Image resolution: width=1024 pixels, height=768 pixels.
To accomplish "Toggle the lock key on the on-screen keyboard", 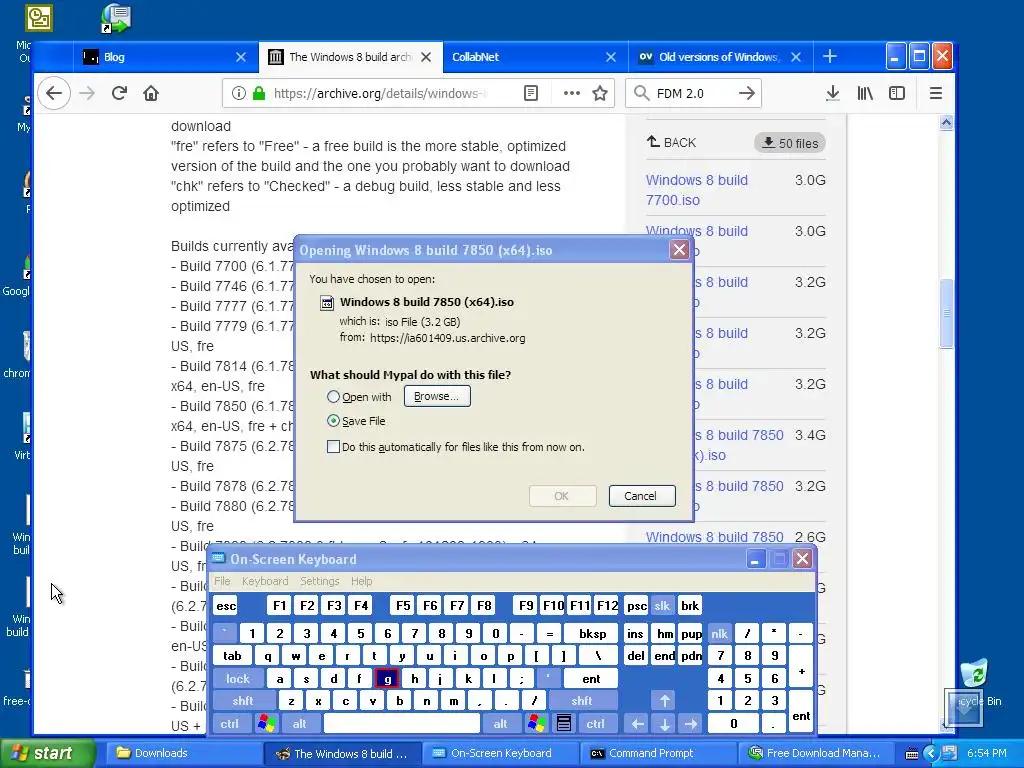I will (238, 679).
